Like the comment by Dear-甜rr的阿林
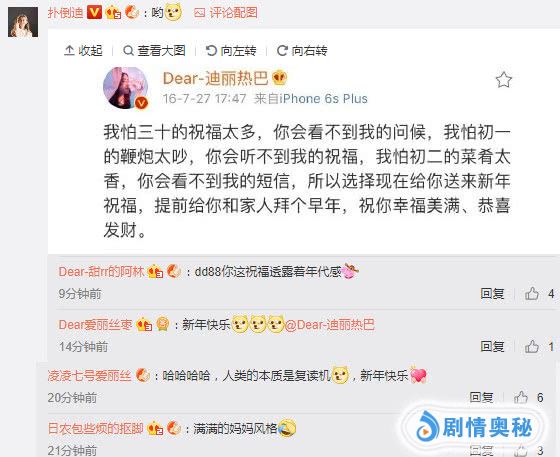Viewport: 560px width, 457px height. tap(532, 294)
